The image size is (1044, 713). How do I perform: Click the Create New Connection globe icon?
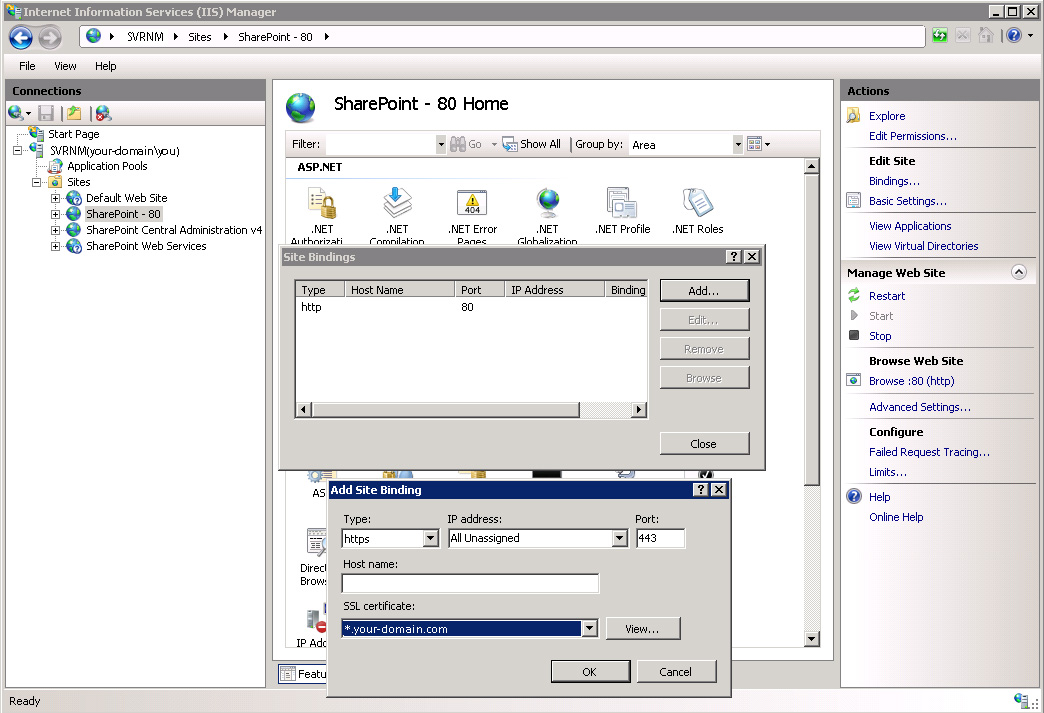16,113
